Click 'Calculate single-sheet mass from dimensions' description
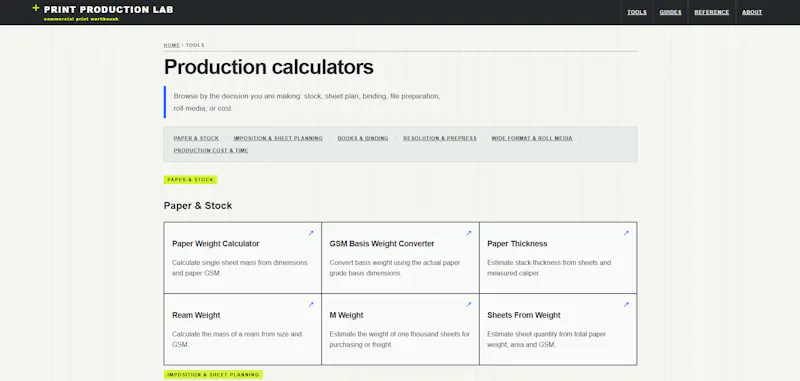Viewport: 800px width, 381px height. click(x=240, y=268)
